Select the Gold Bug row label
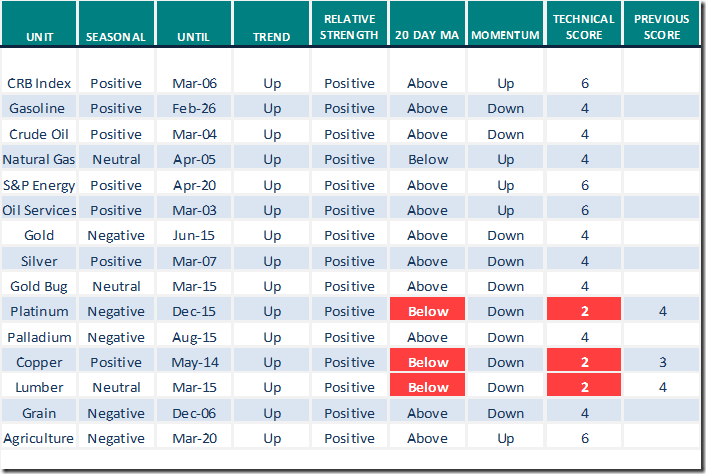The width and height of the screenshot is (706, 474). click(x=39, y=286)
